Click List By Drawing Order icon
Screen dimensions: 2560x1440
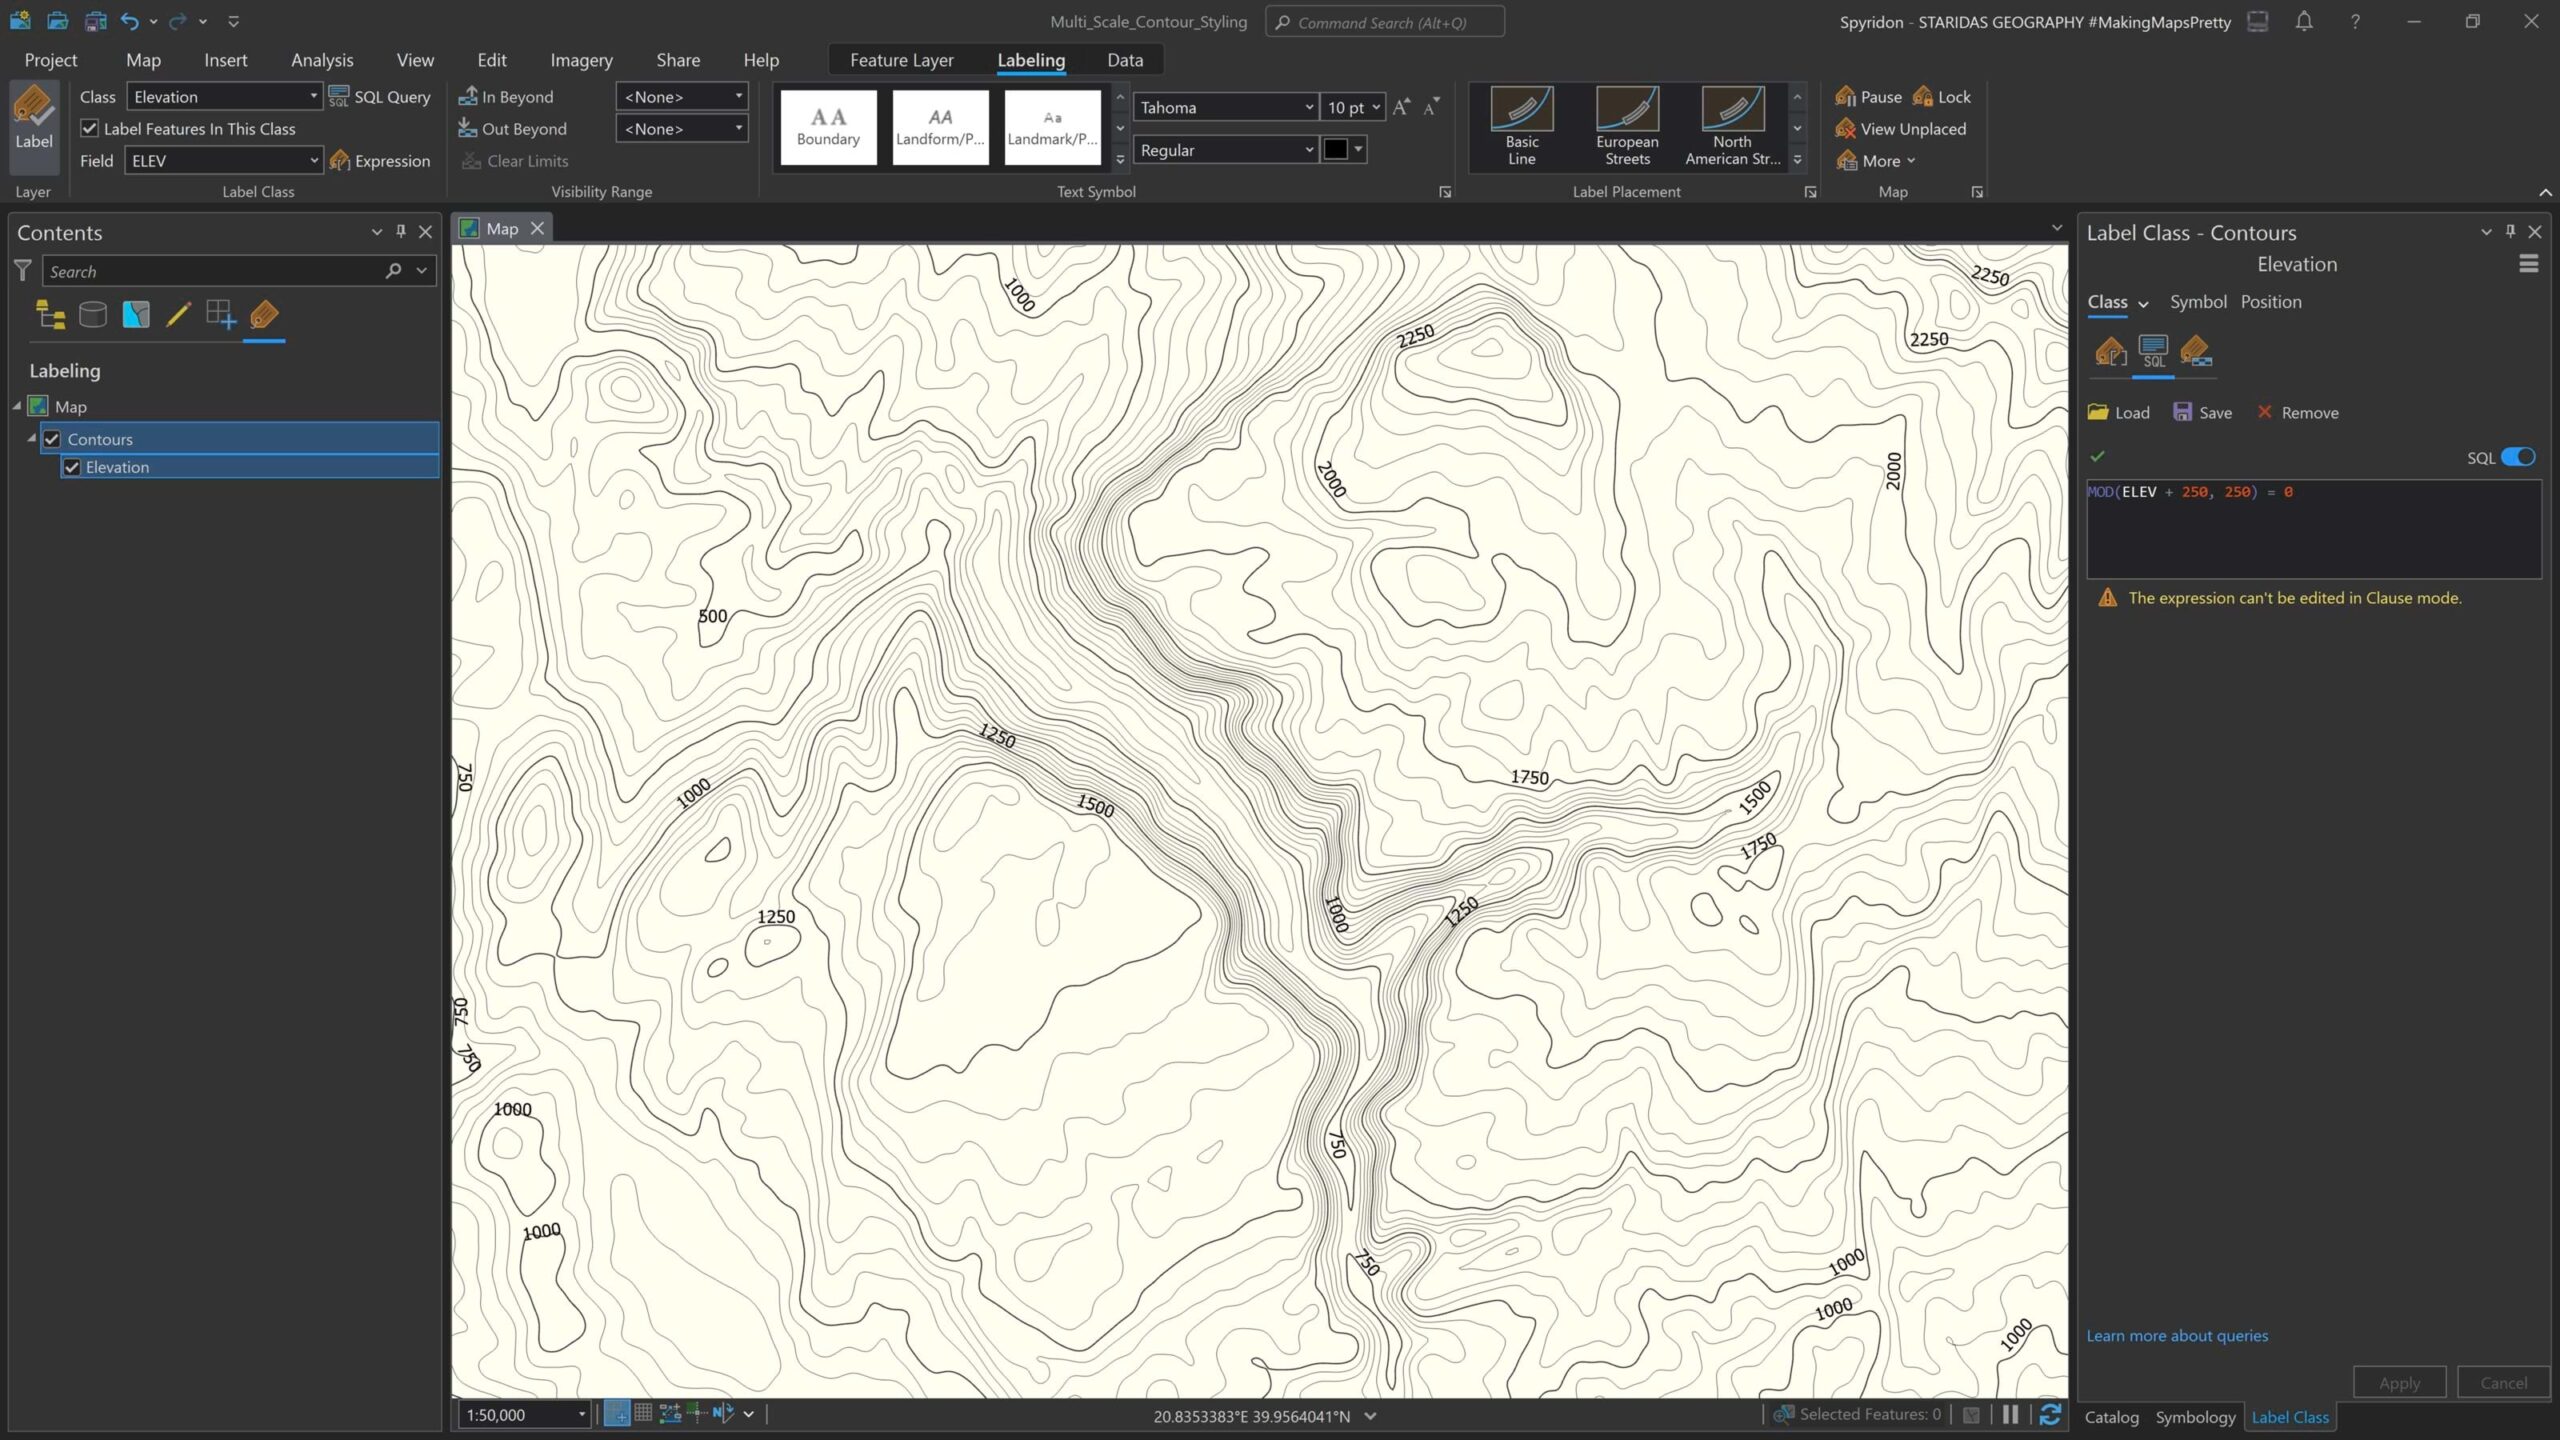(50, 316)
